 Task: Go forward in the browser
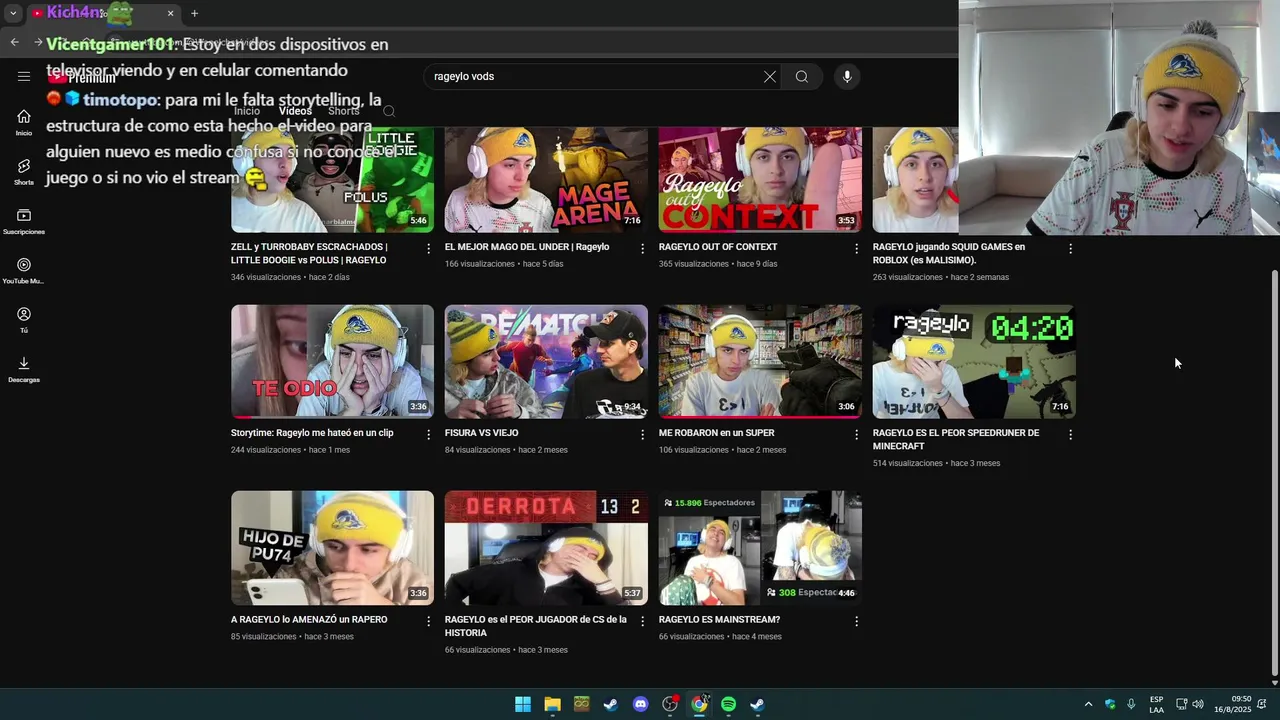38,42
